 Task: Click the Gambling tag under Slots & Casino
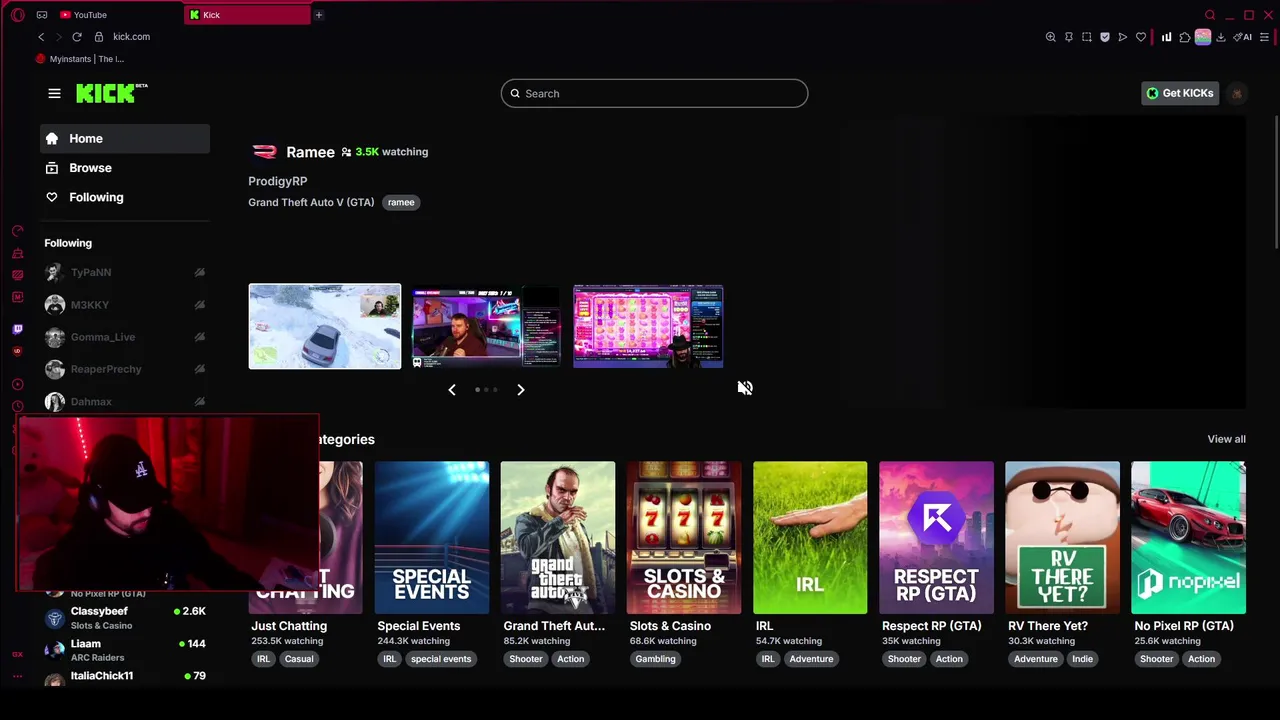tap(655, 659)
